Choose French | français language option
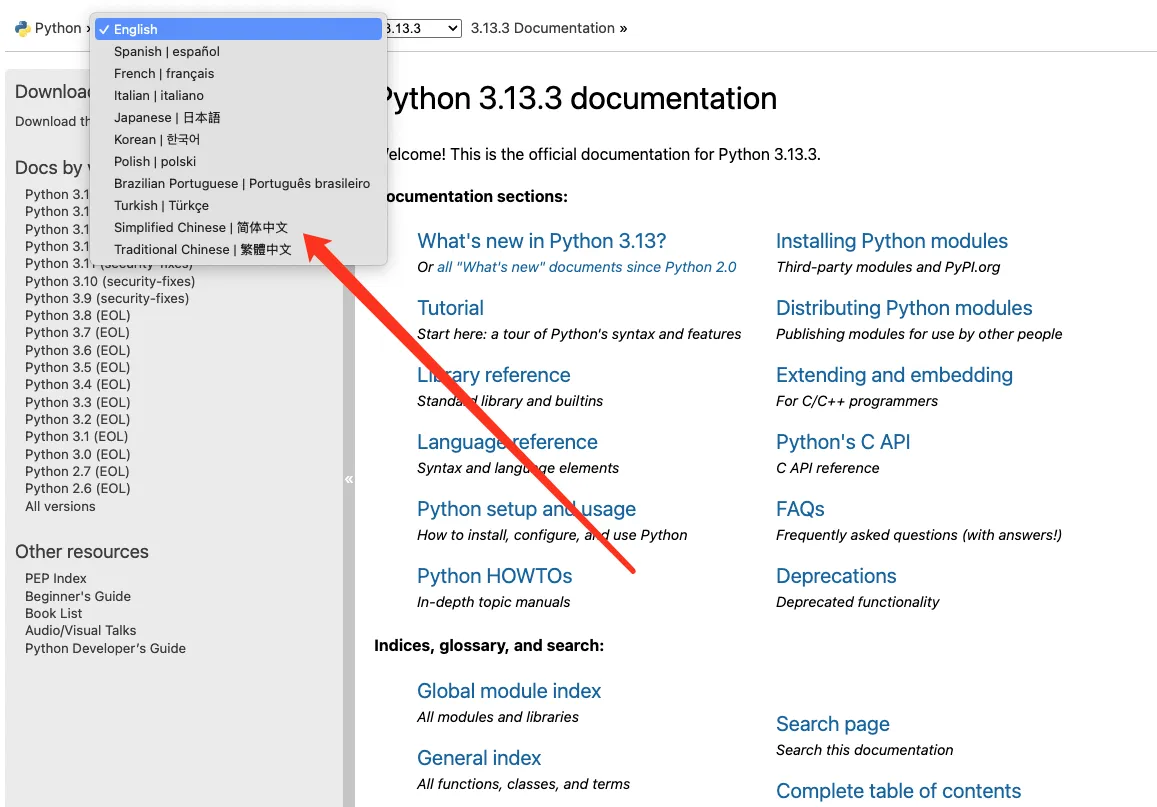The image size is (1157, 807). [x=238, y=74]
